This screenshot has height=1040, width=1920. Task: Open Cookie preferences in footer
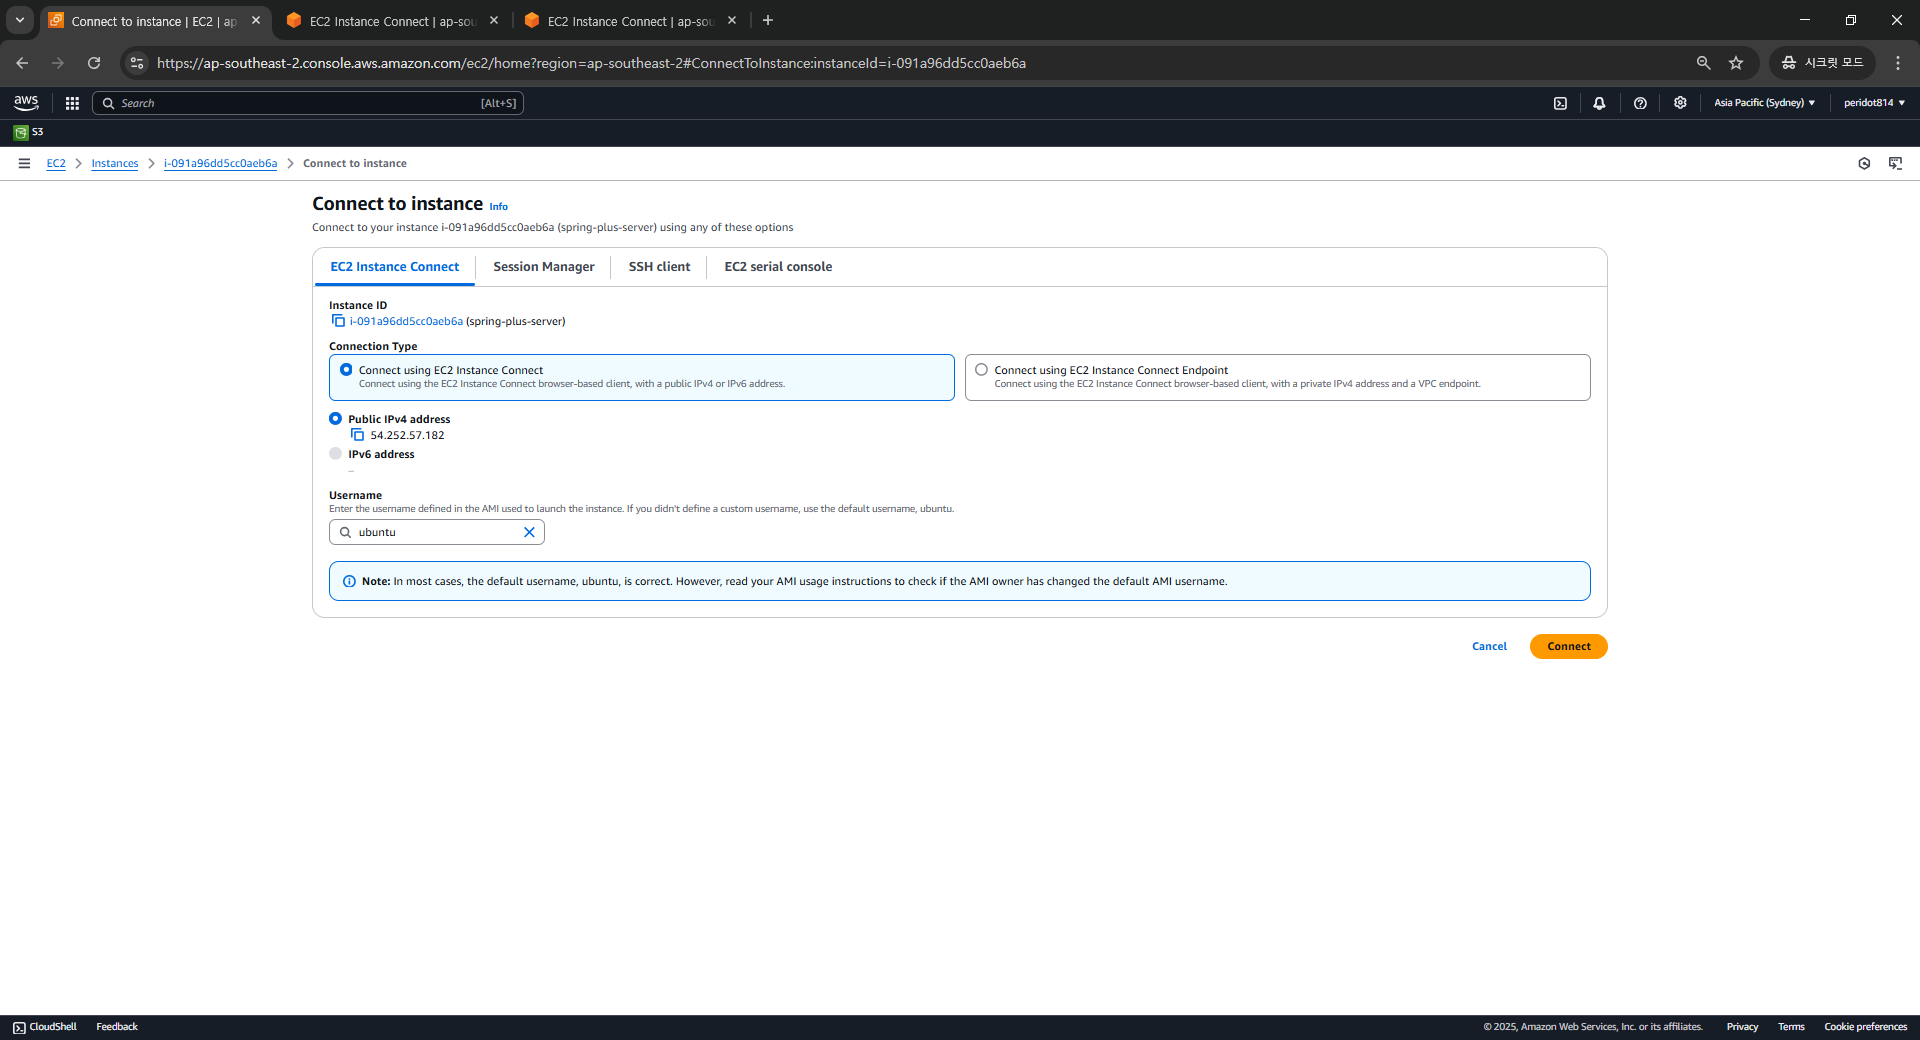pyautogui.click(x=1865, y=1027)
